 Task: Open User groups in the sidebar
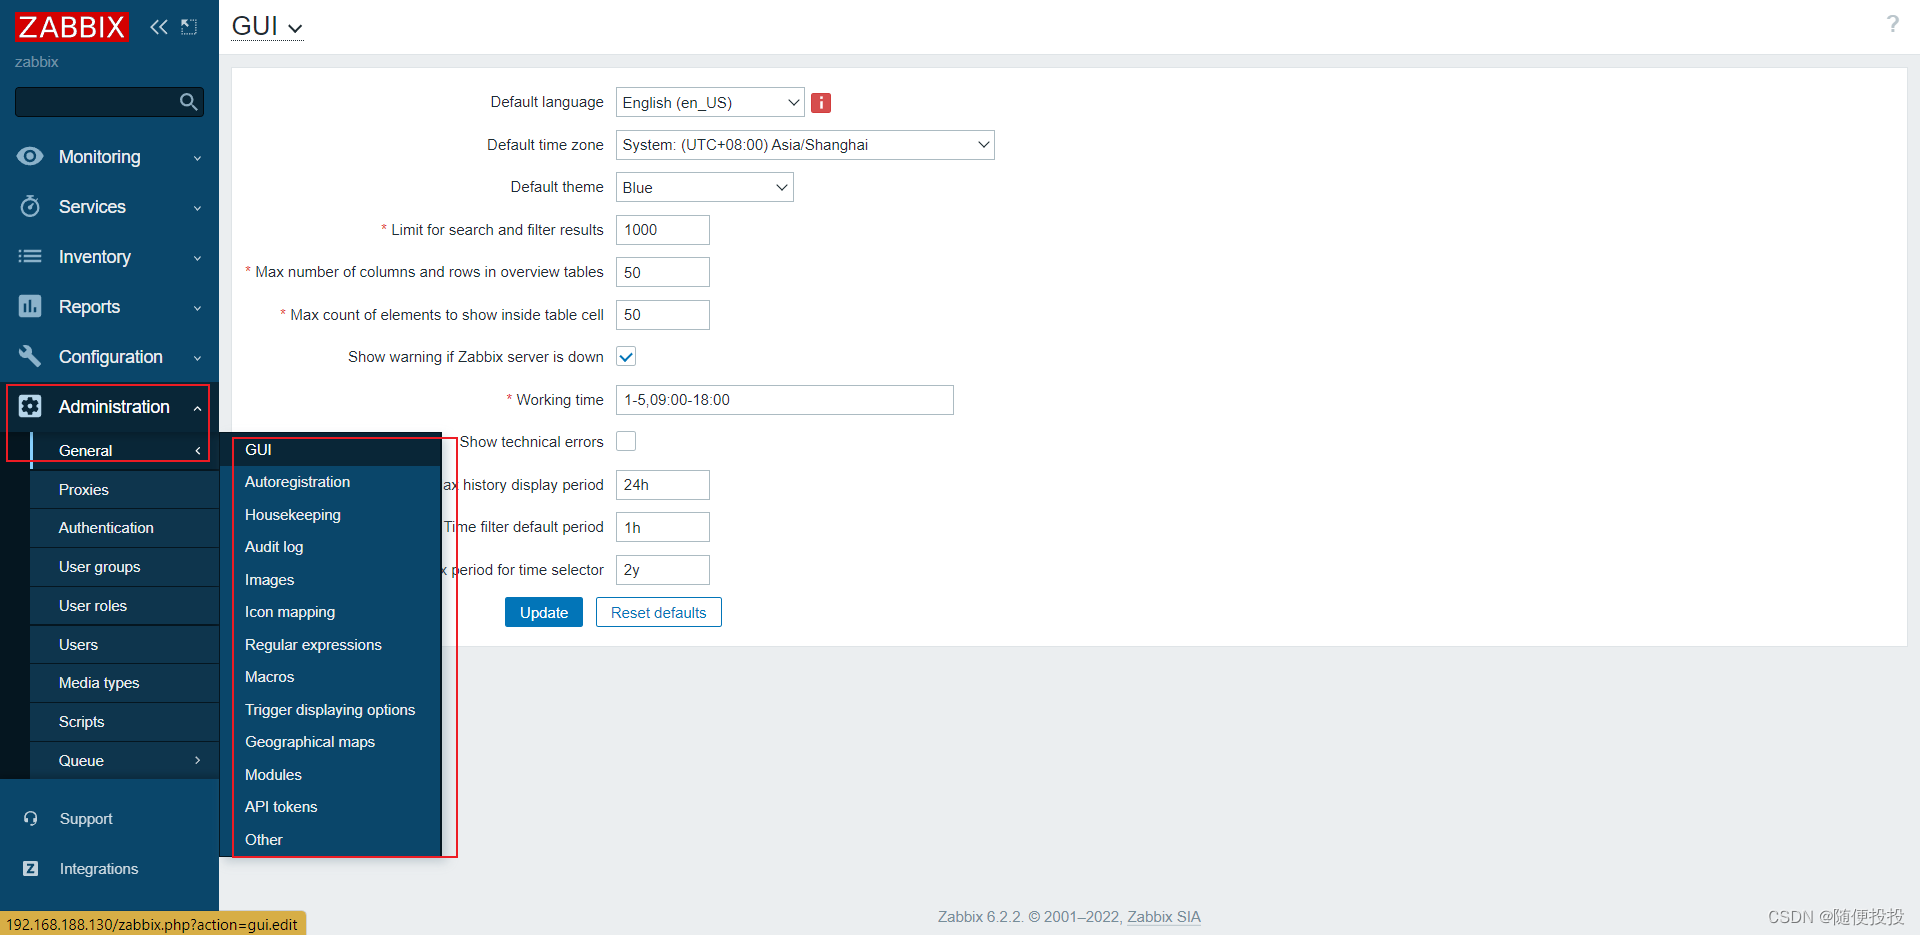(124, 566)
